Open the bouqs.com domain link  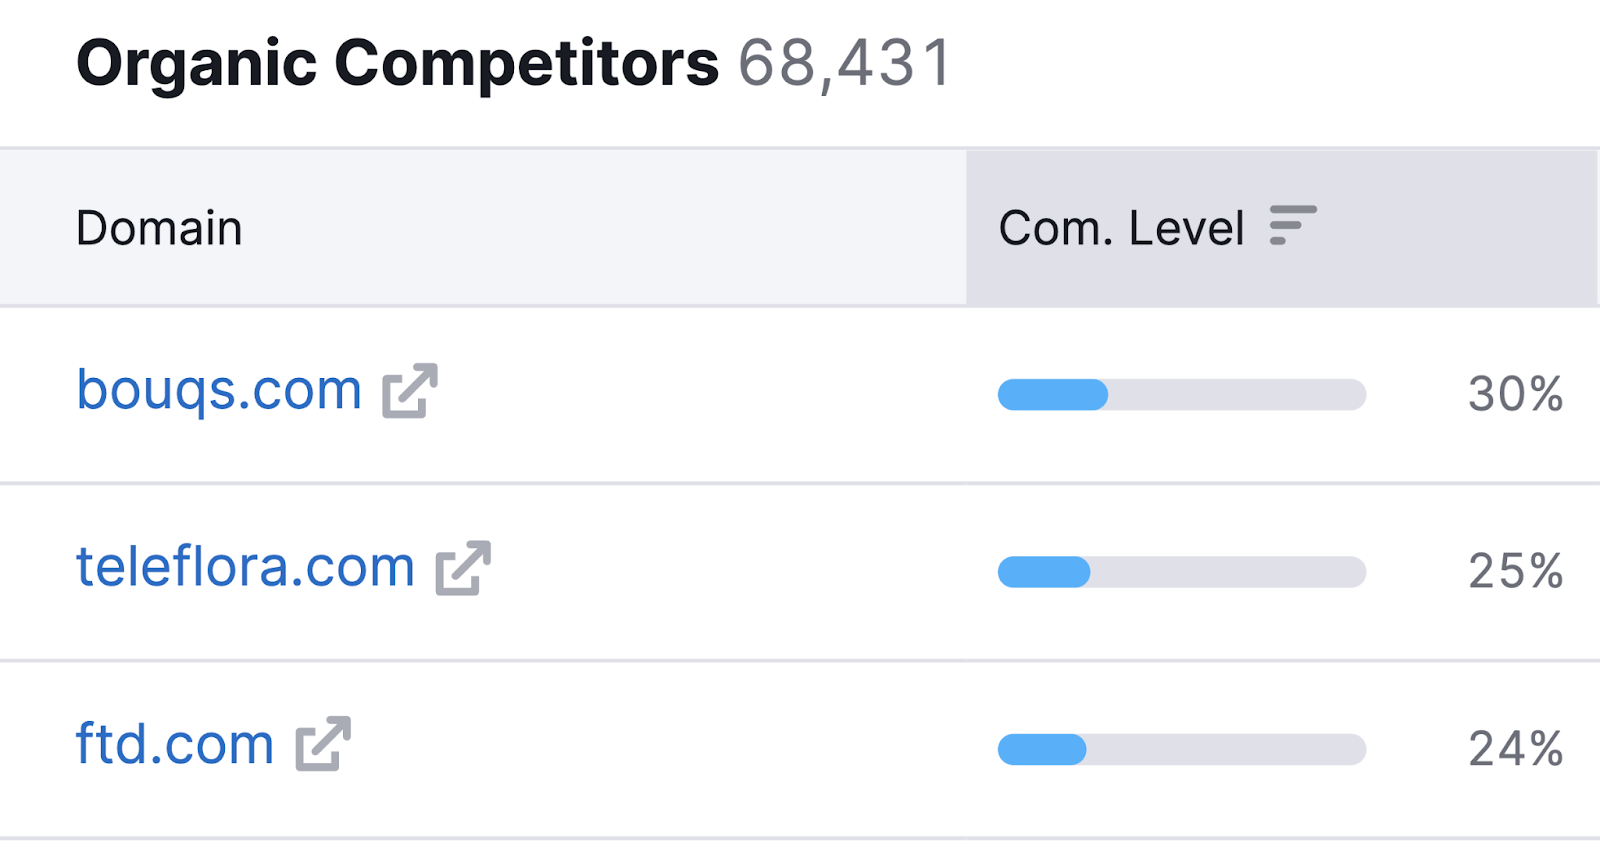tap(219, 390)
